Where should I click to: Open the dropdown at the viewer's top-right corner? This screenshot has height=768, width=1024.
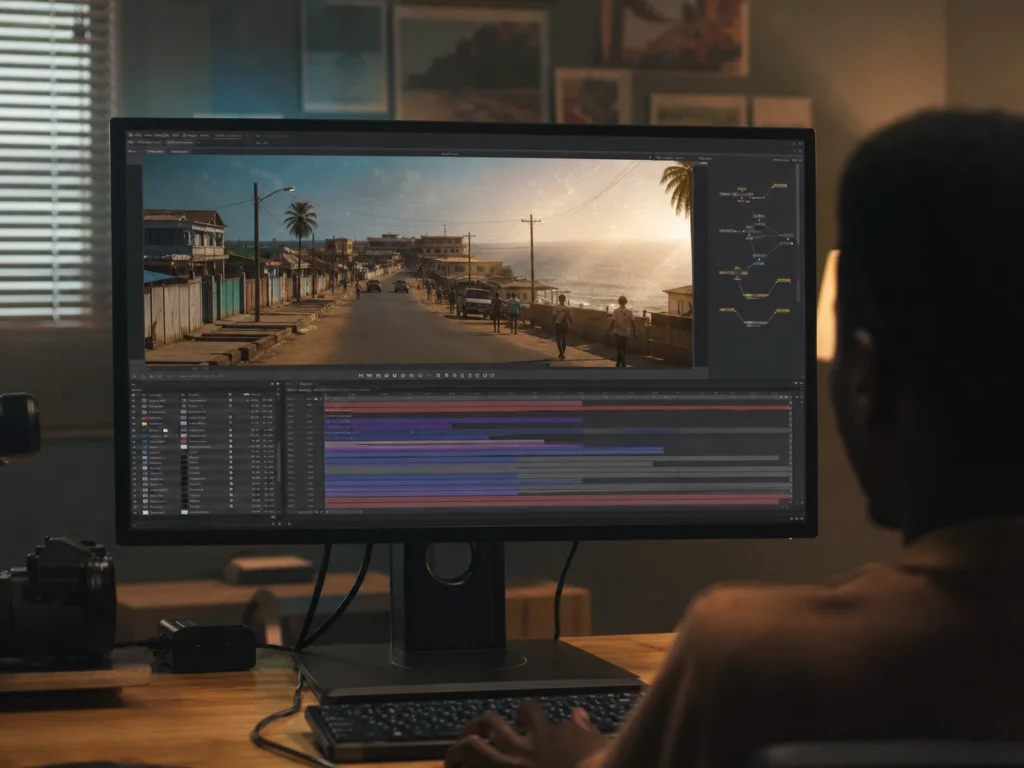650,157
